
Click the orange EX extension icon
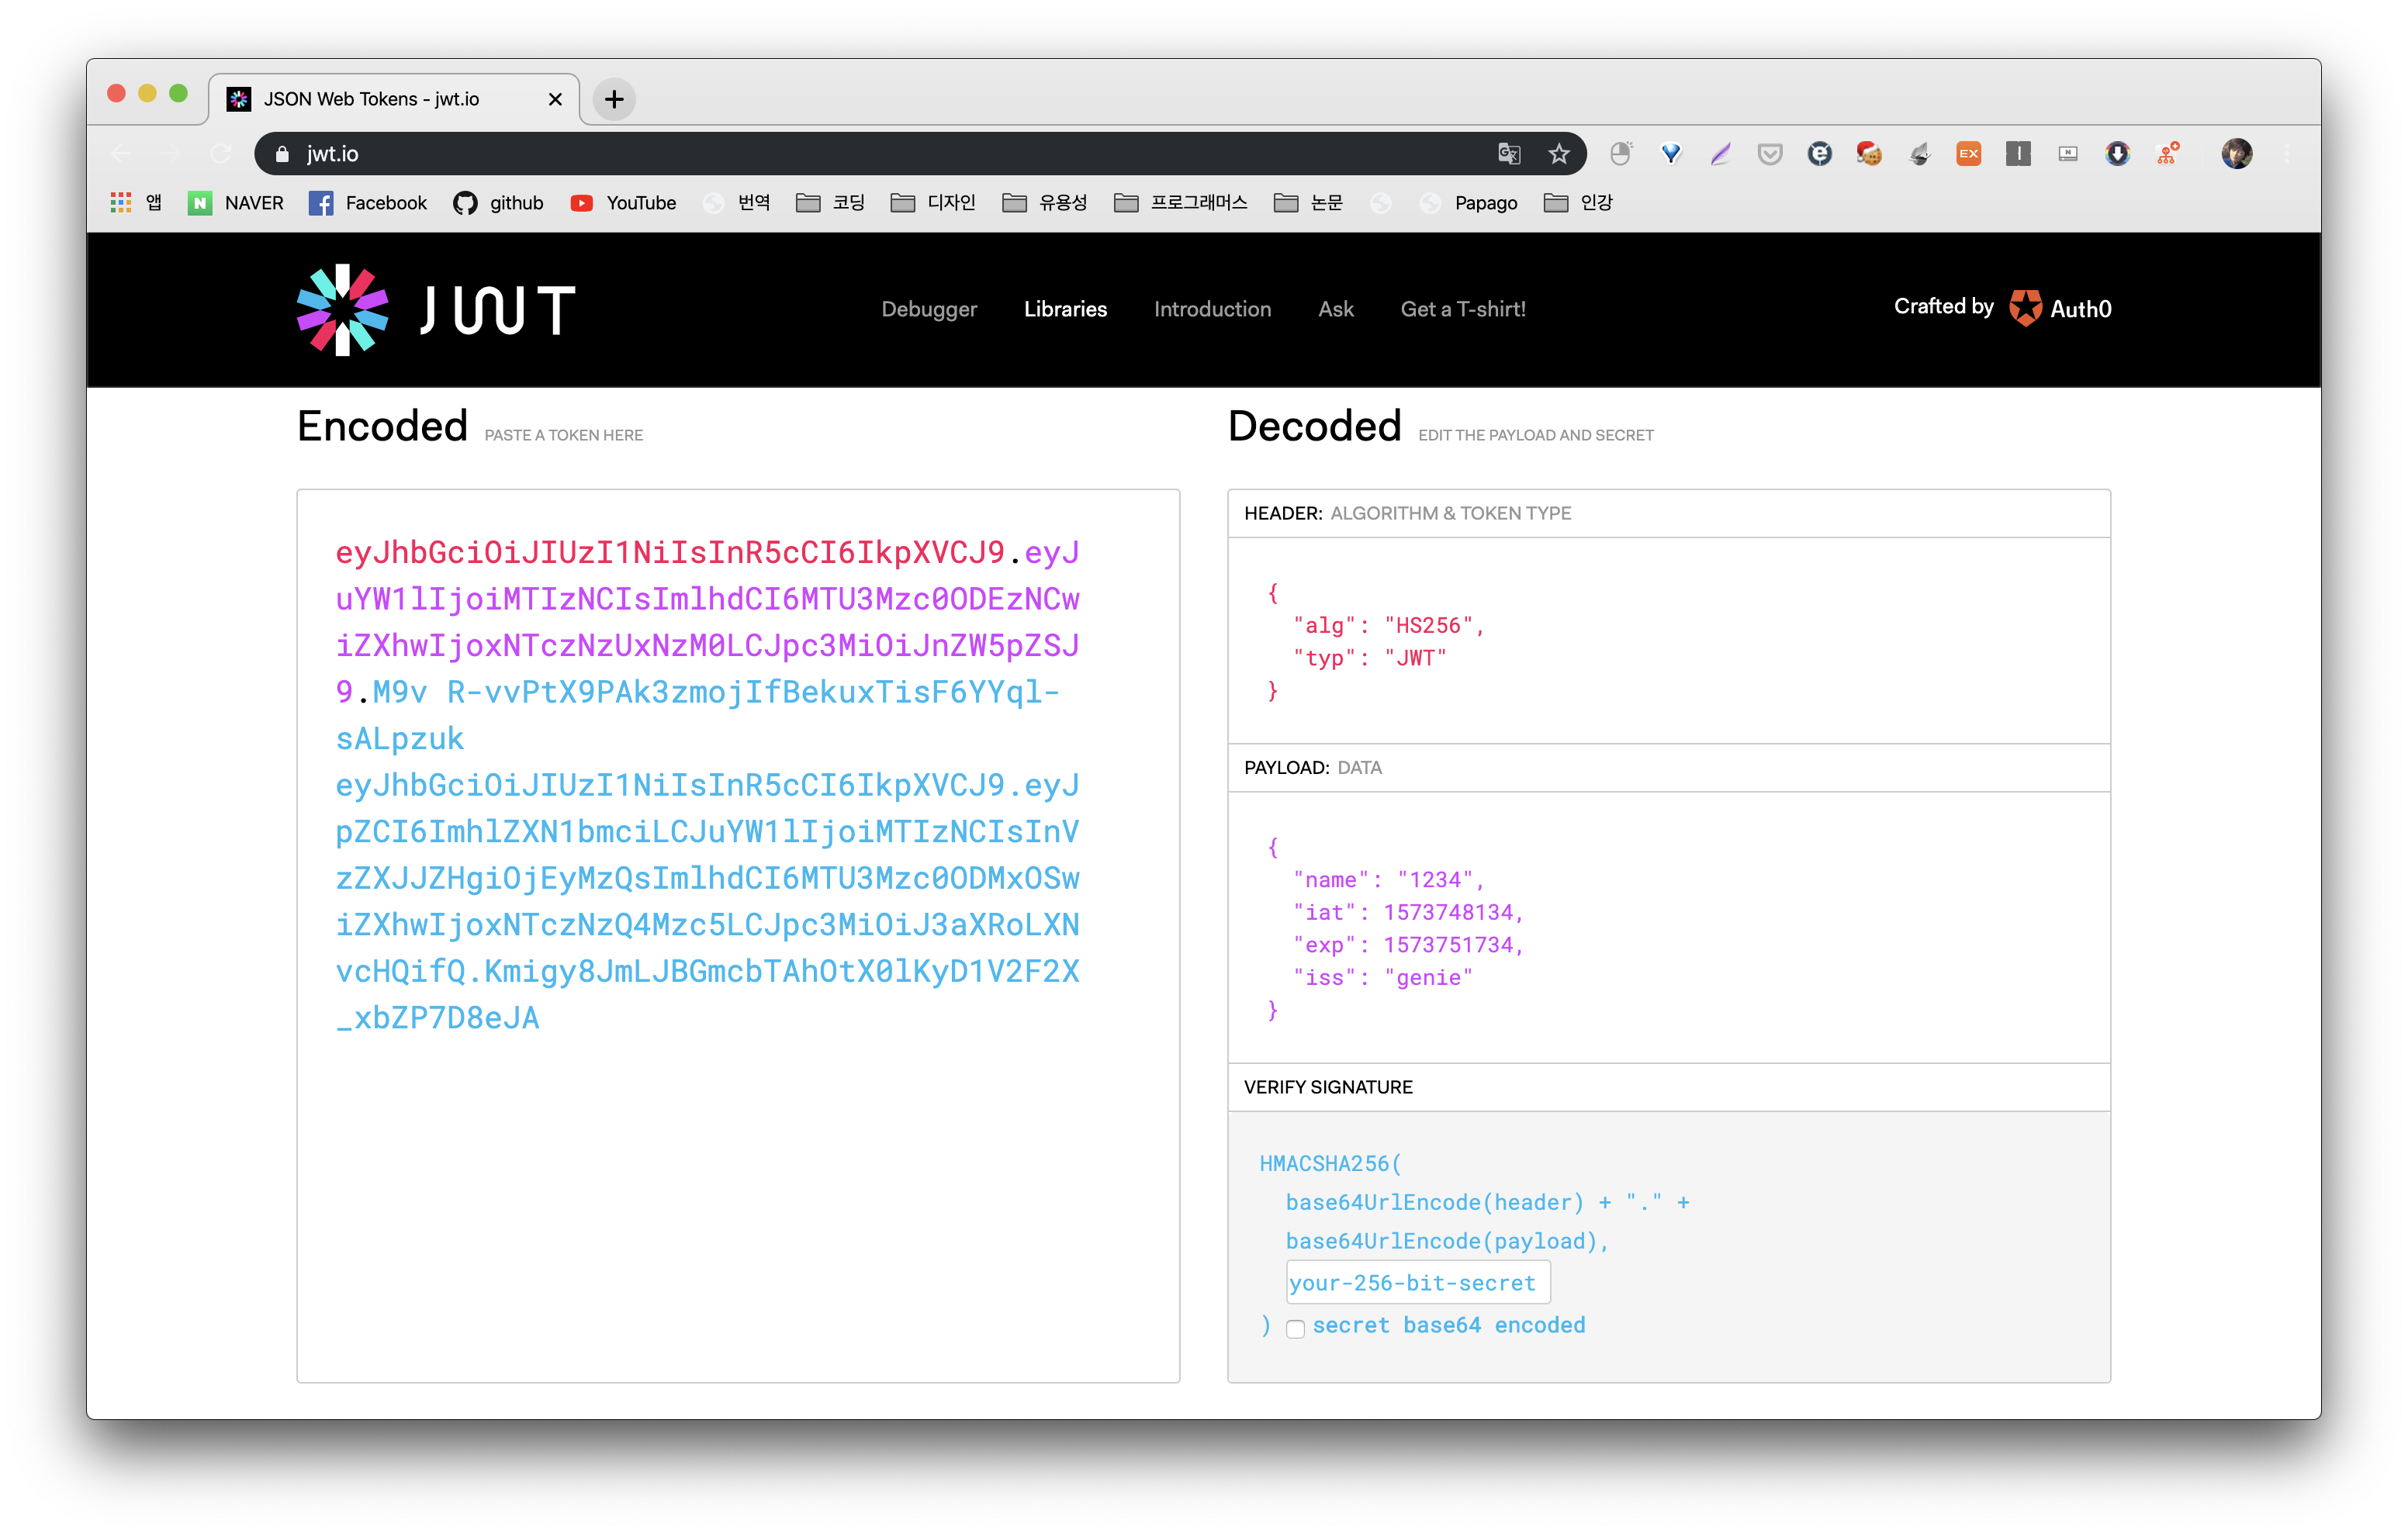[x=1968, y=153]
